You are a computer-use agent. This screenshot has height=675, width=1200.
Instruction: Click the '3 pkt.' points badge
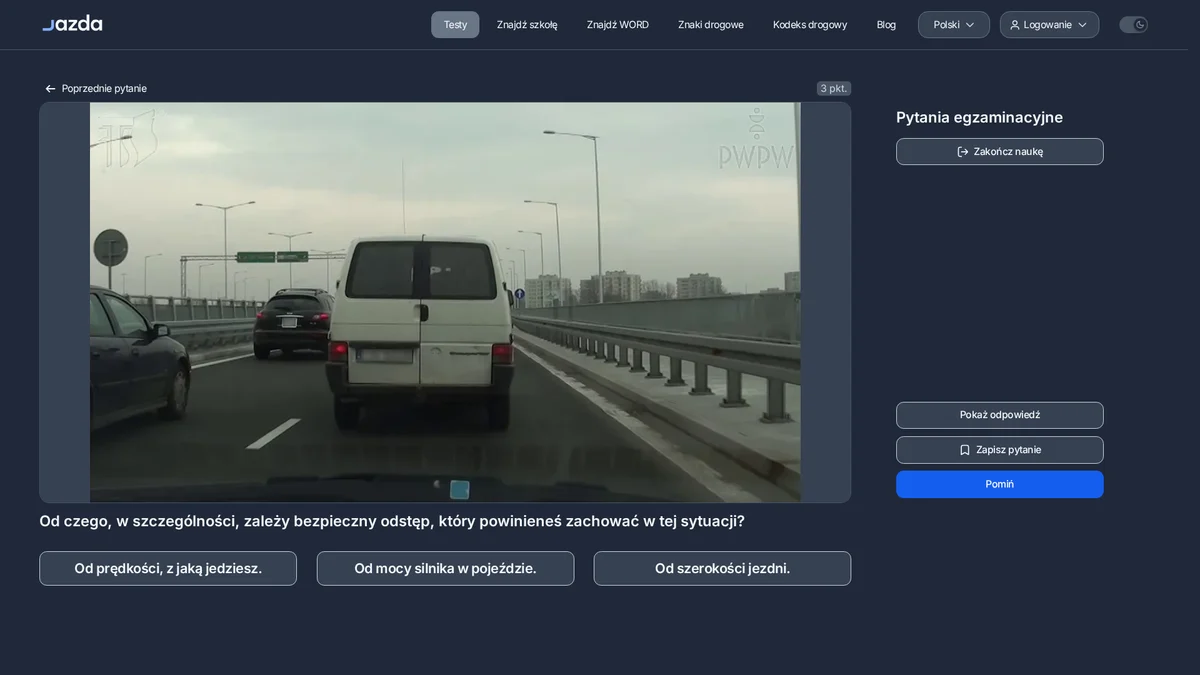[834, 89]
